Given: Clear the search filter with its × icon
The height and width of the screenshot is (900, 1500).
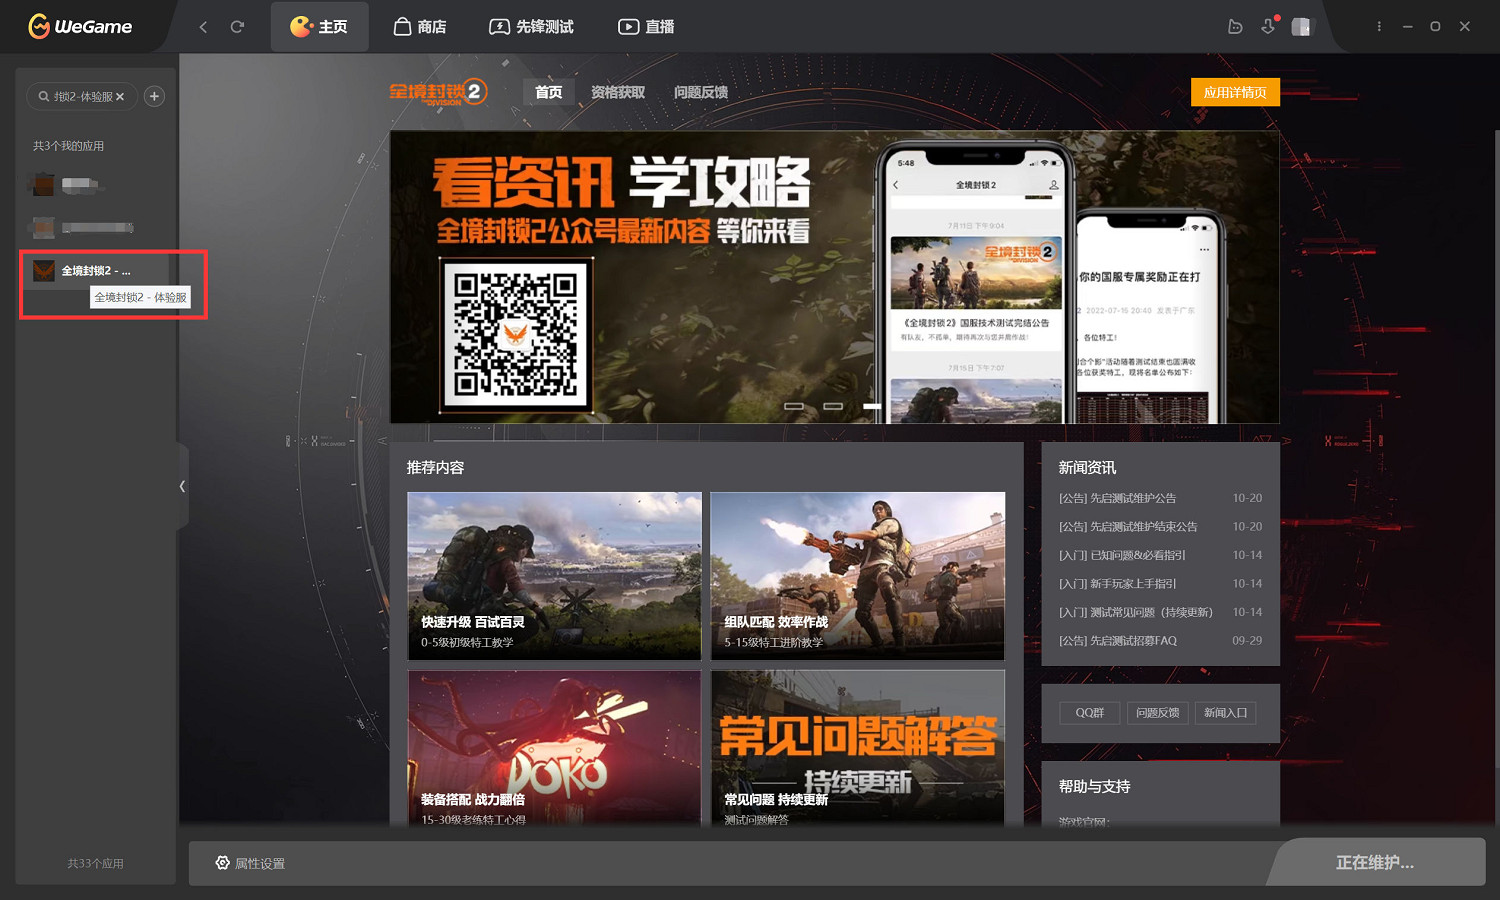Looking at the screenshot, I should pos(120,96).
